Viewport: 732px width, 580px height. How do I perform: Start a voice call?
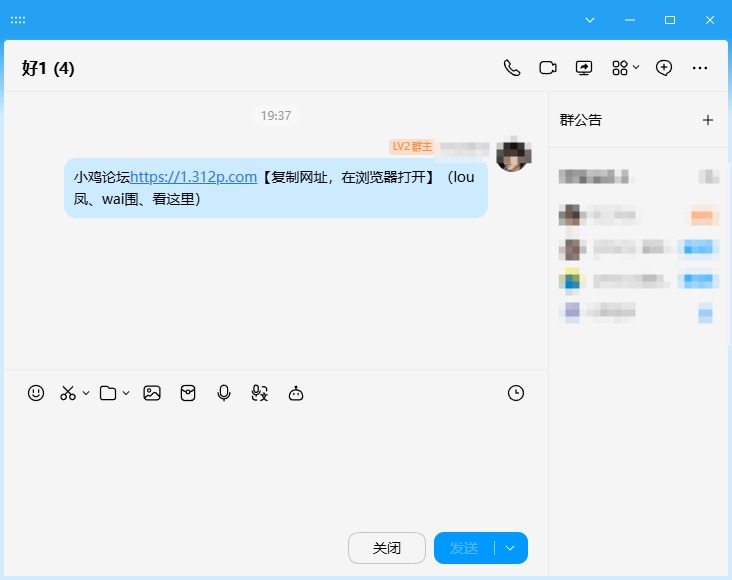click(512, 68)
